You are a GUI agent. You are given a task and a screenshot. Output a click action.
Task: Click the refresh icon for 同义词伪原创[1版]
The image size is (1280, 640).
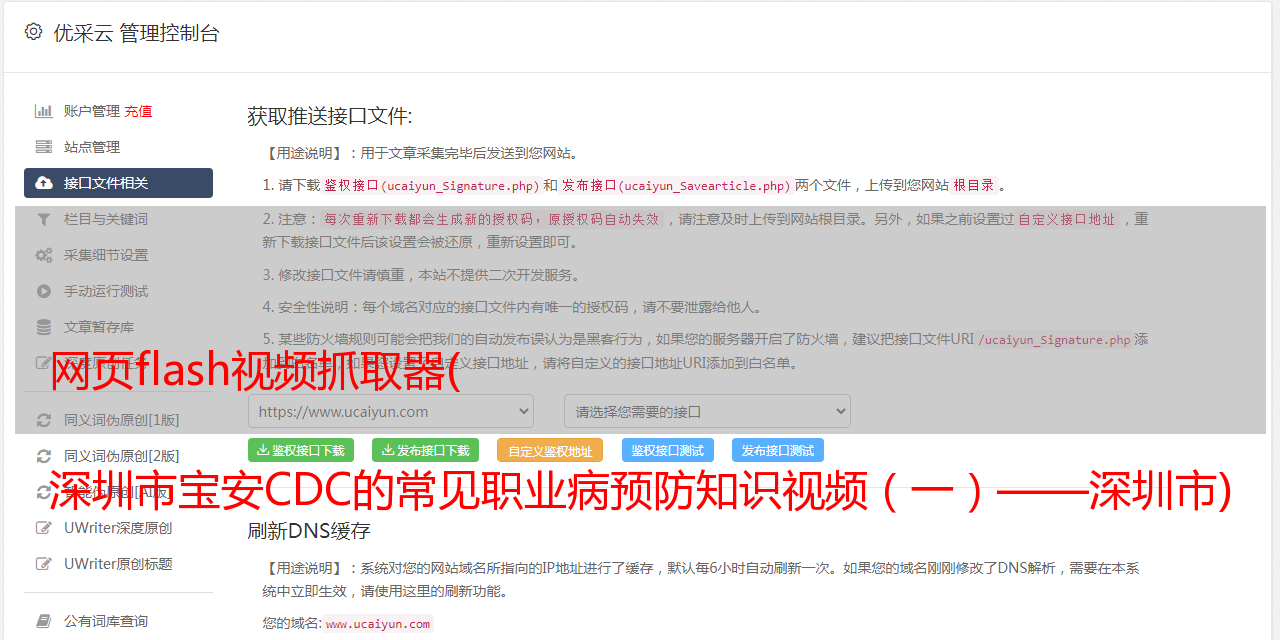point(44,420)
